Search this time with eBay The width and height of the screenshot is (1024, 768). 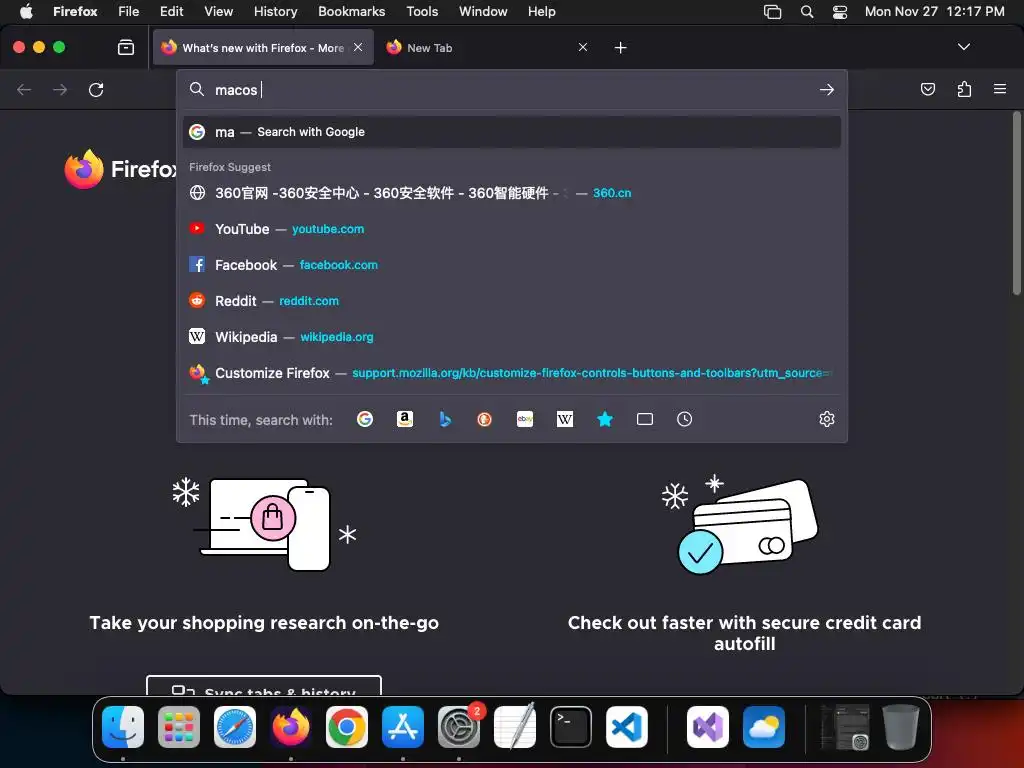(525, 419)
